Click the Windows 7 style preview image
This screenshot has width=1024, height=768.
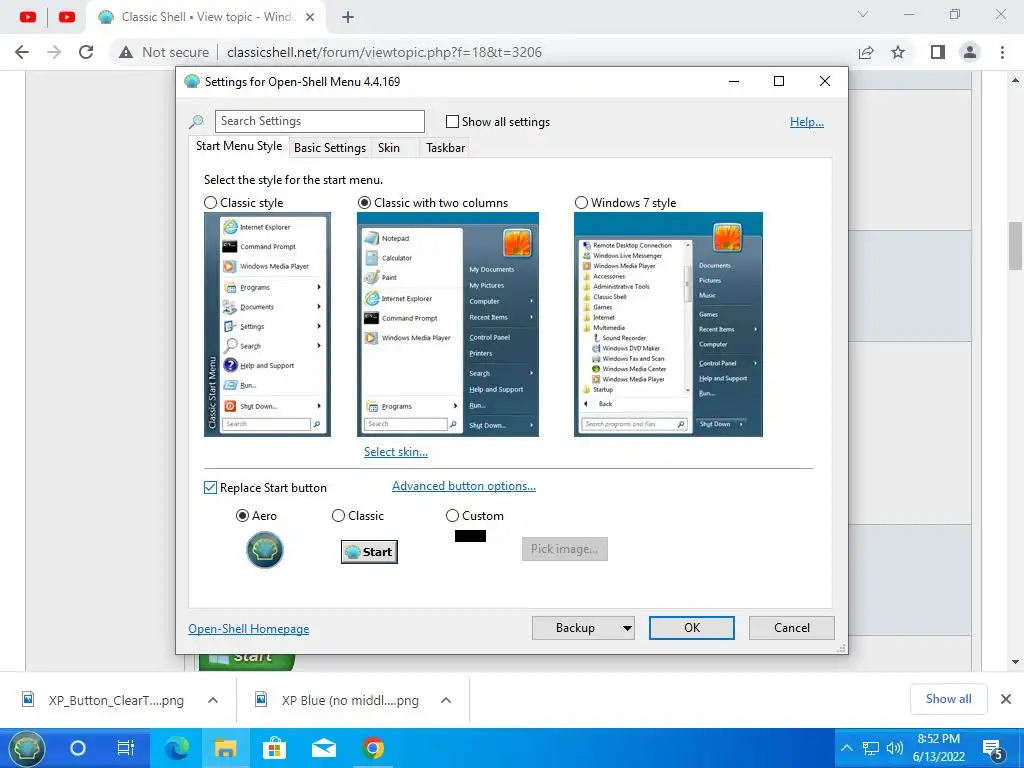click(668, 324)
